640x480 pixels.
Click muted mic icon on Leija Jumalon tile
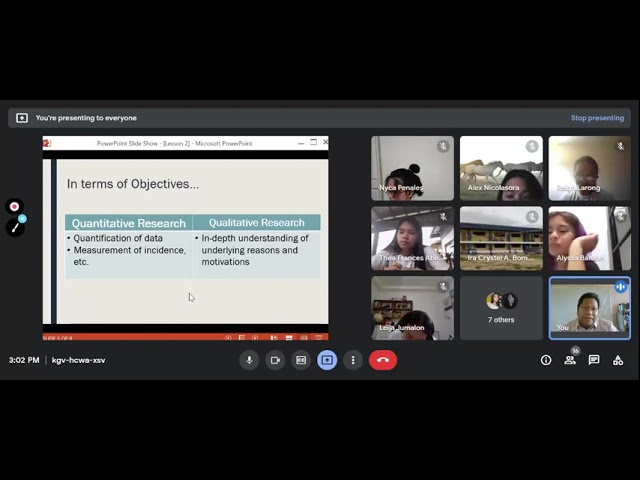click(443, 287)
